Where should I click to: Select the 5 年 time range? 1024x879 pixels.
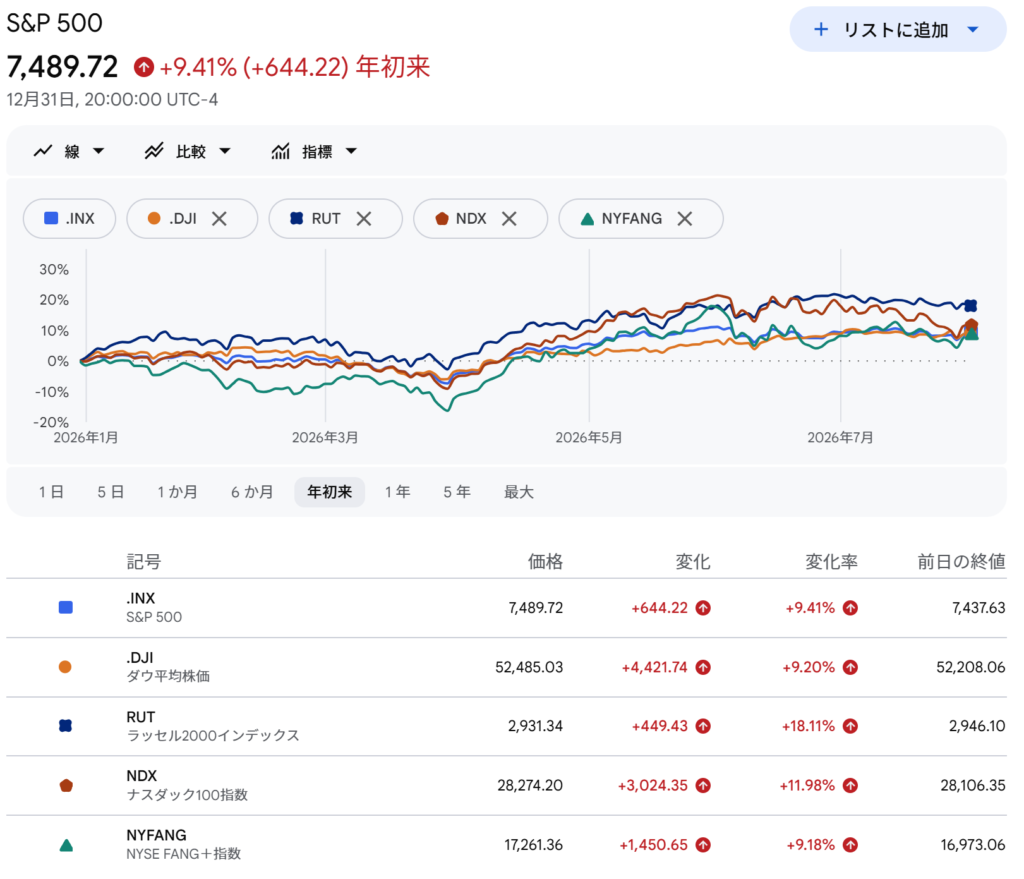456,492
